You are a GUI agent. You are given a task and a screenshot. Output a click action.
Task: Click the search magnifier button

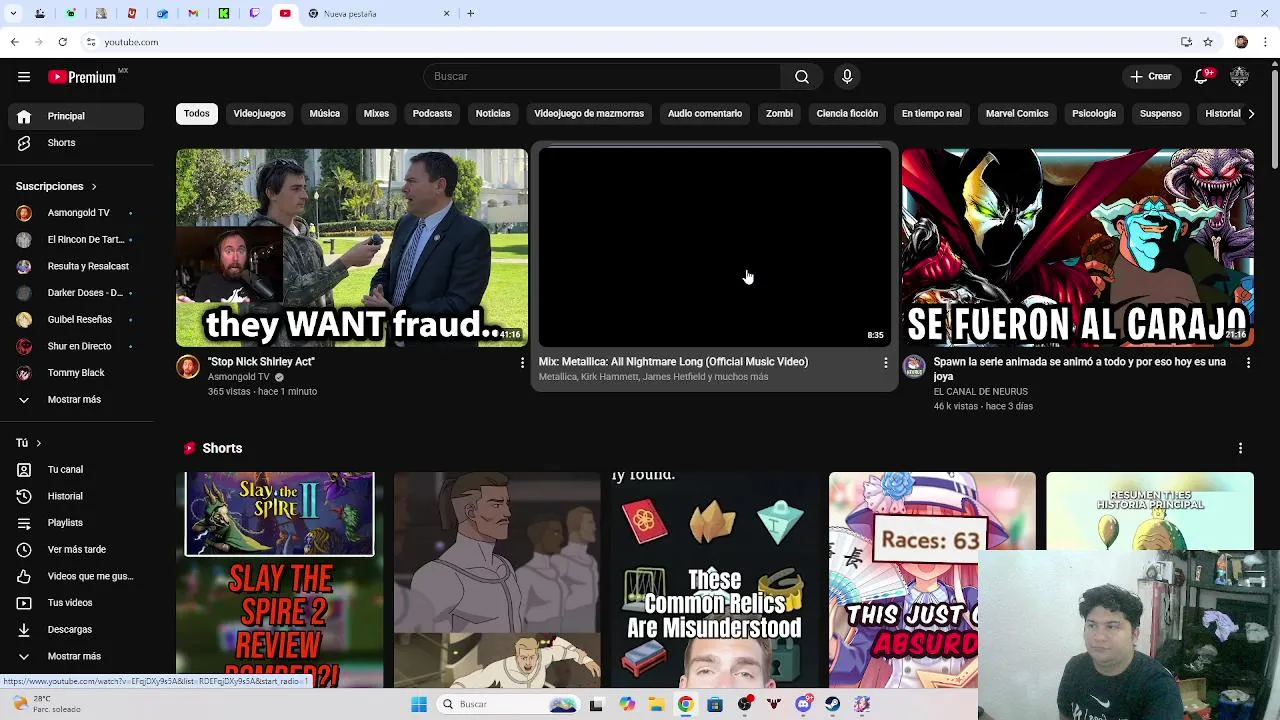point(802,77)
